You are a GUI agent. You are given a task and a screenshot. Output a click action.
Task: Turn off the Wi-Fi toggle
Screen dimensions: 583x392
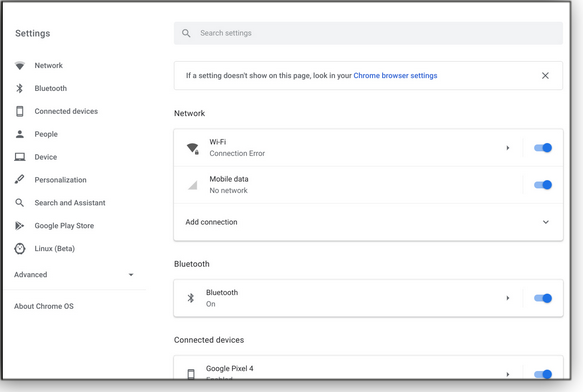coord(543,148)
